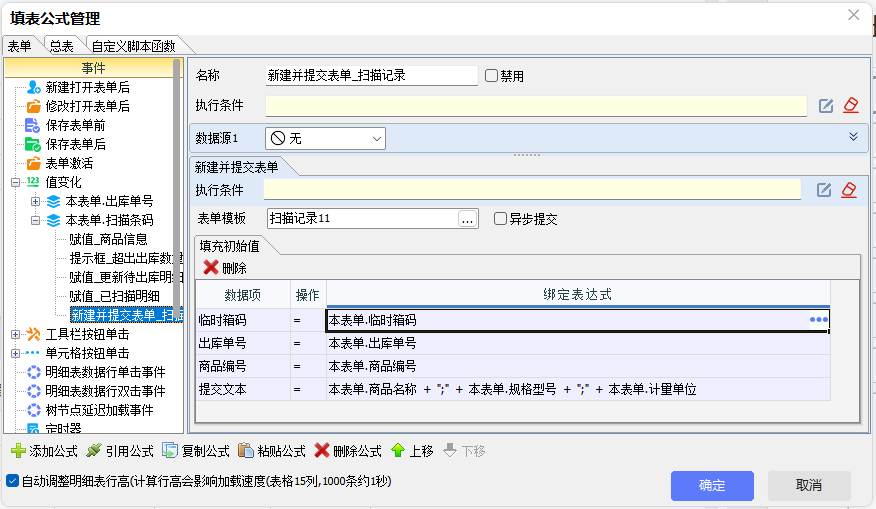Click the red X 删除 icon in 填充初始值
876x509 pixels.
[x=211, y=267]
